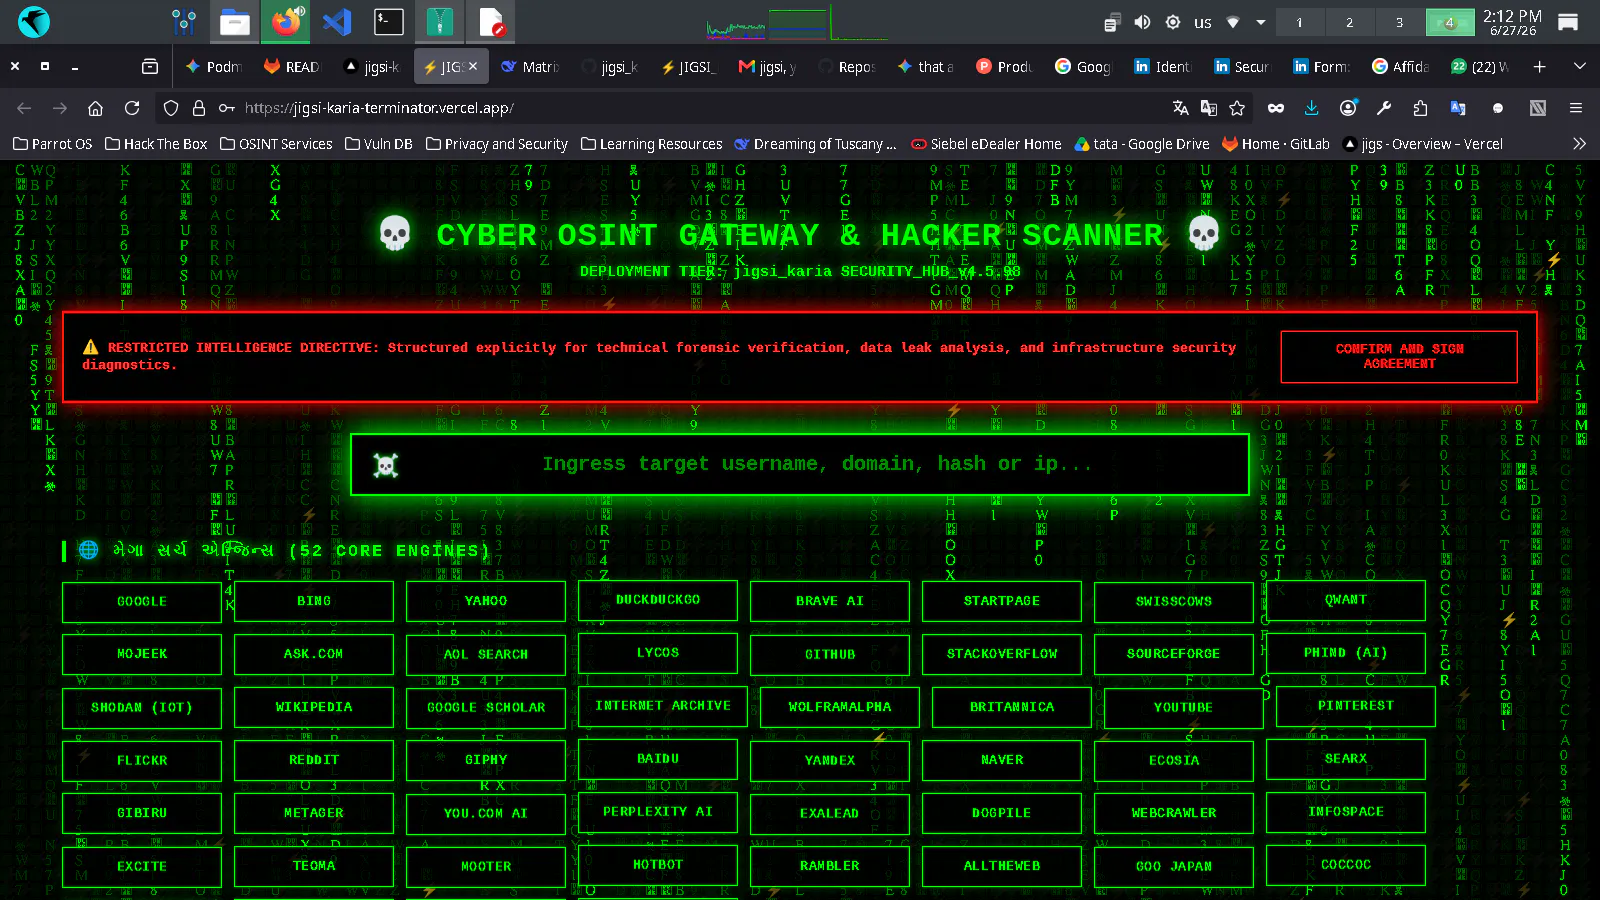Open the wrench developer tools icon
1600x900 pixels.
1384,108
